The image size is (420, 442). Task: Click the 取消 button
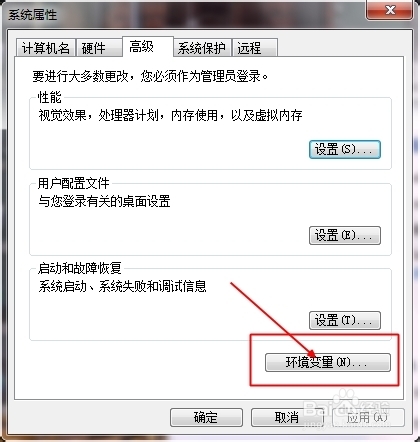point(287,417)
